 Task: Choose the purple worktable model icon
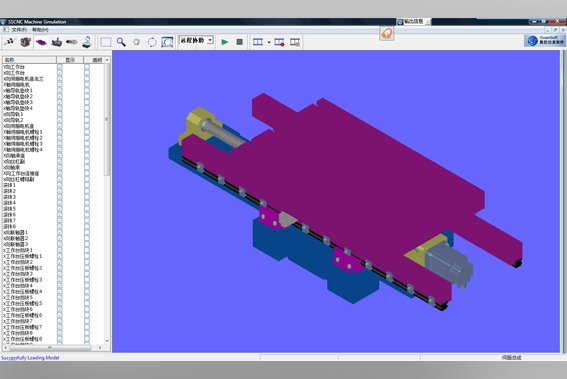click(x=41, y=42)
